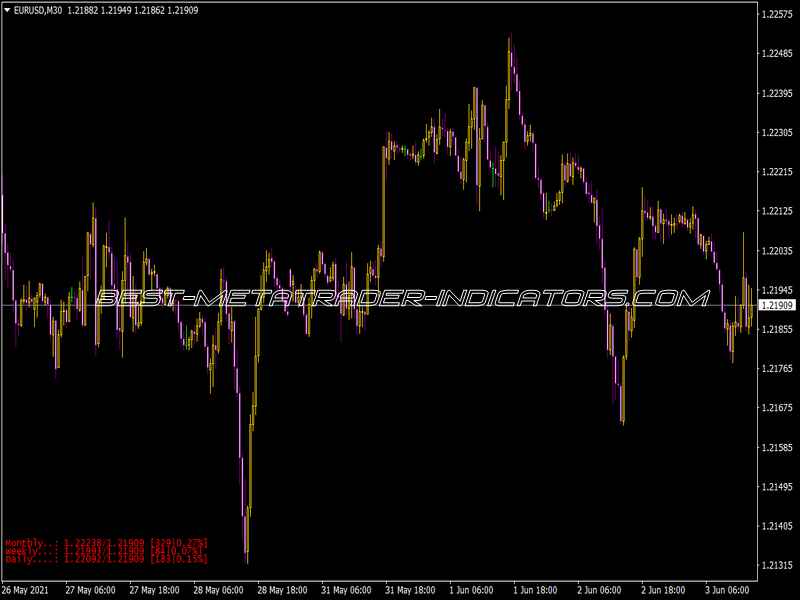Click price scale label 1.21855
The image size is (800, 600).
pos(777,330)
